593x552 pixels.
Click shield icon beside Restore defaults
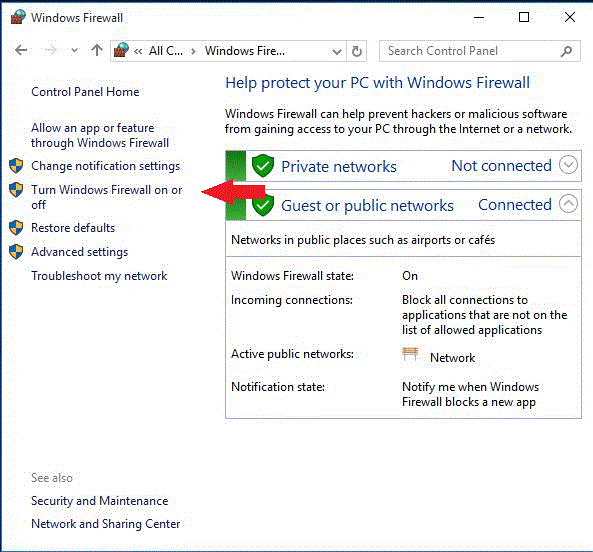pos(16,228)
